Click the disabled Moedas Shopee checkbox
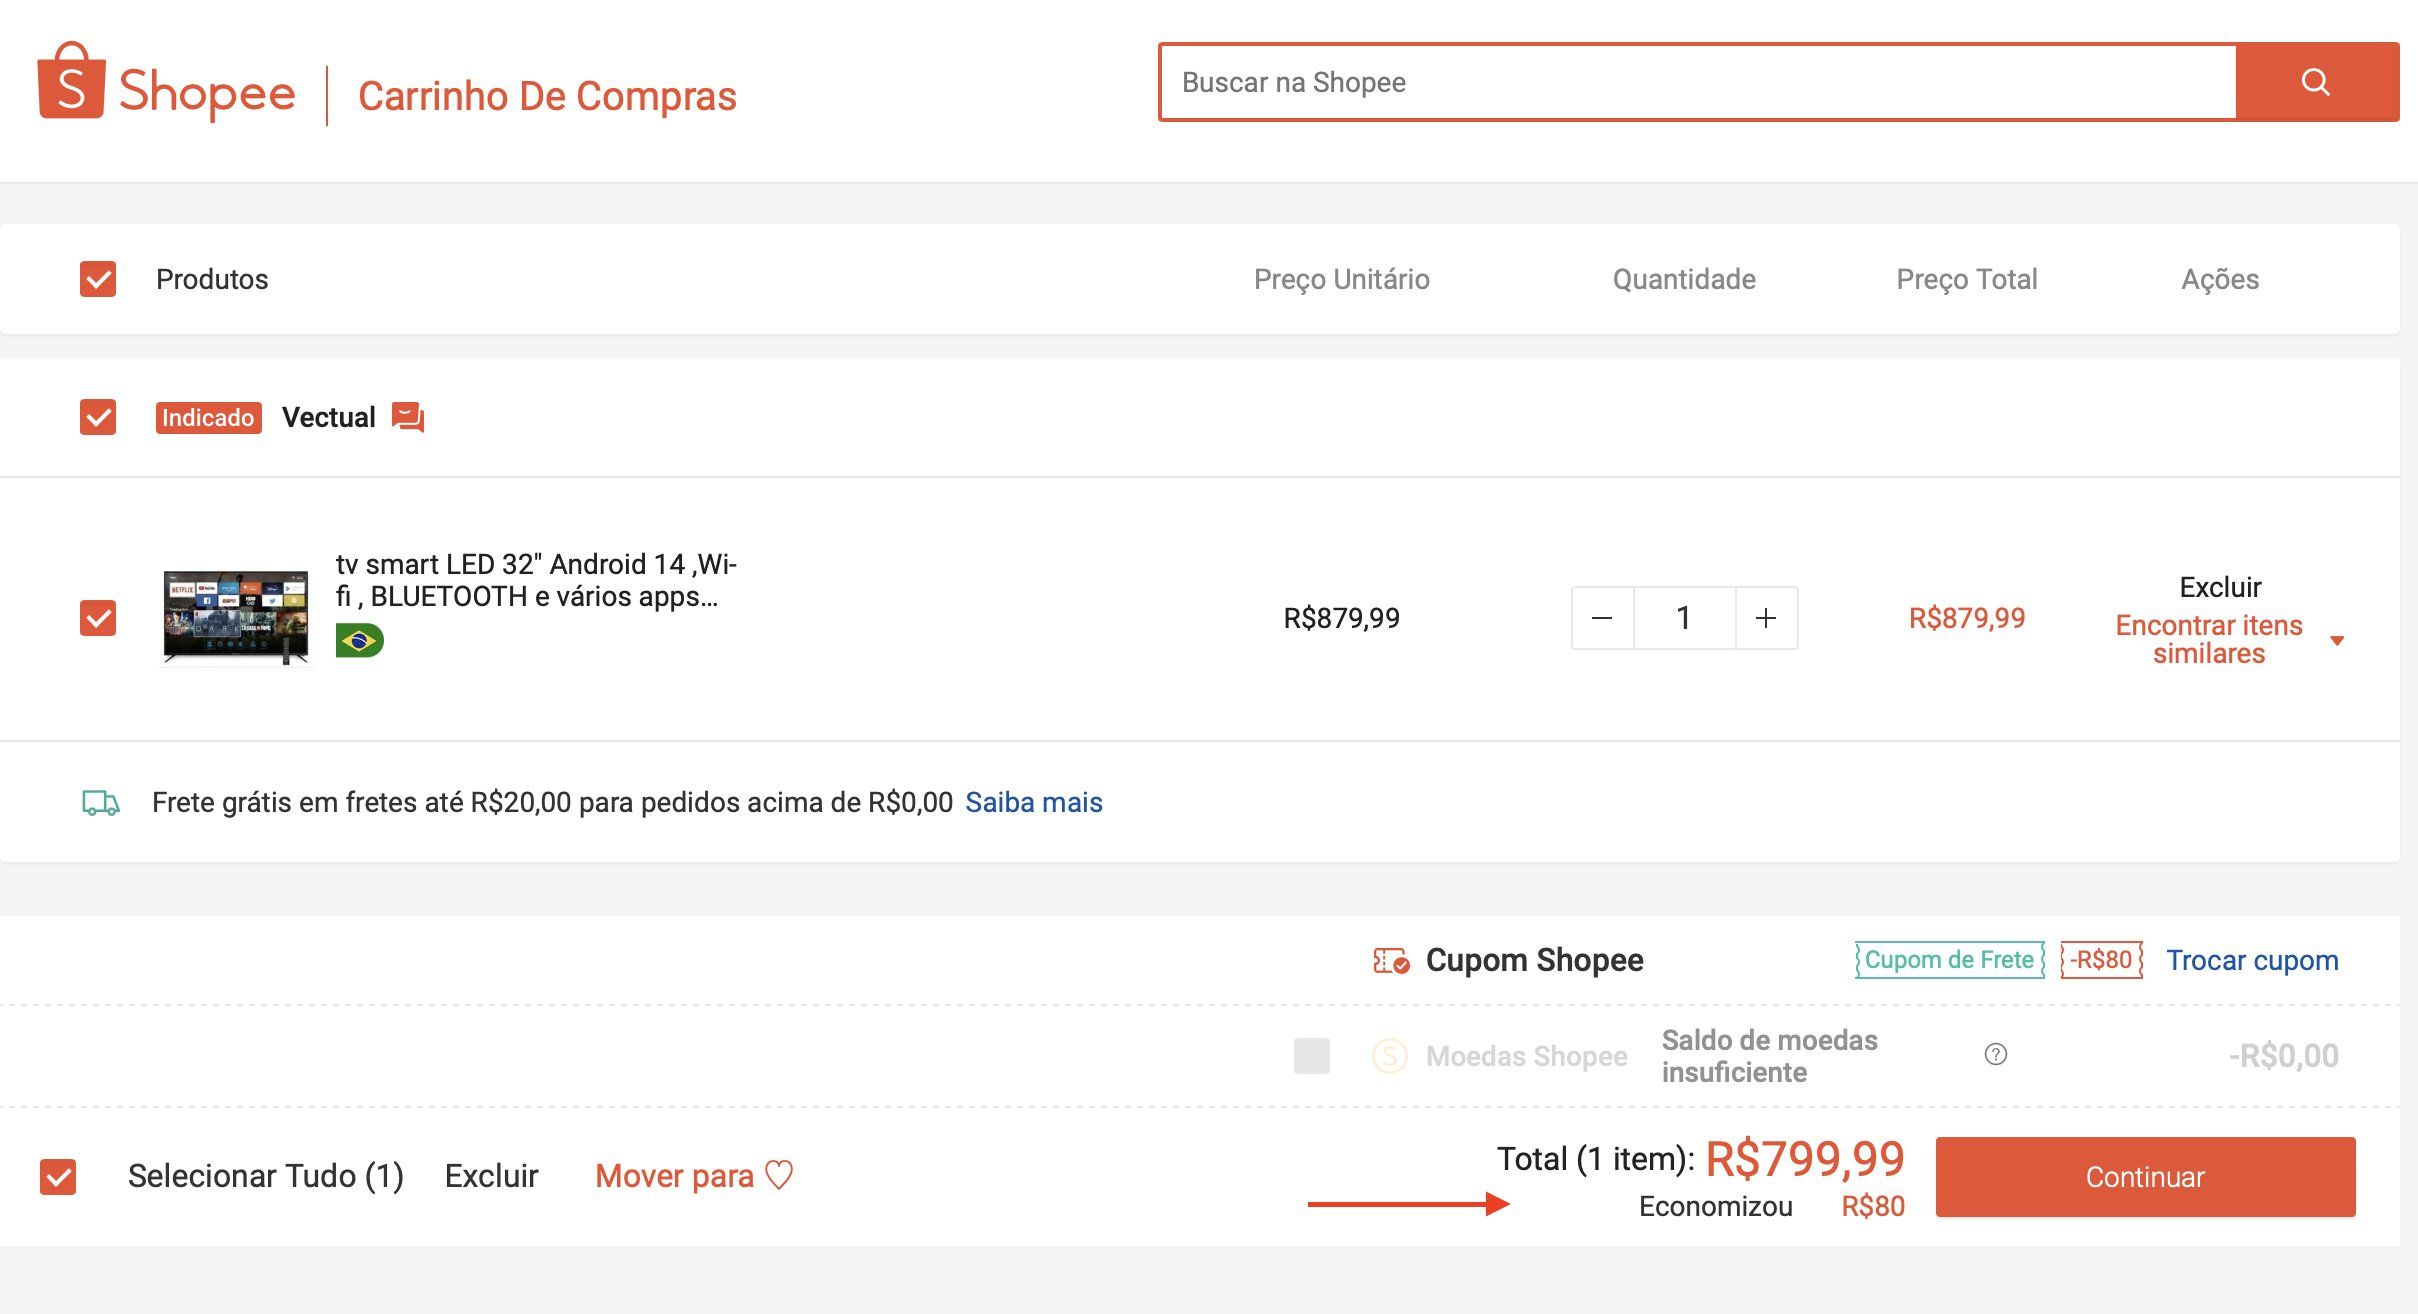Screen dimensions: 2418x1314 1312,1056
